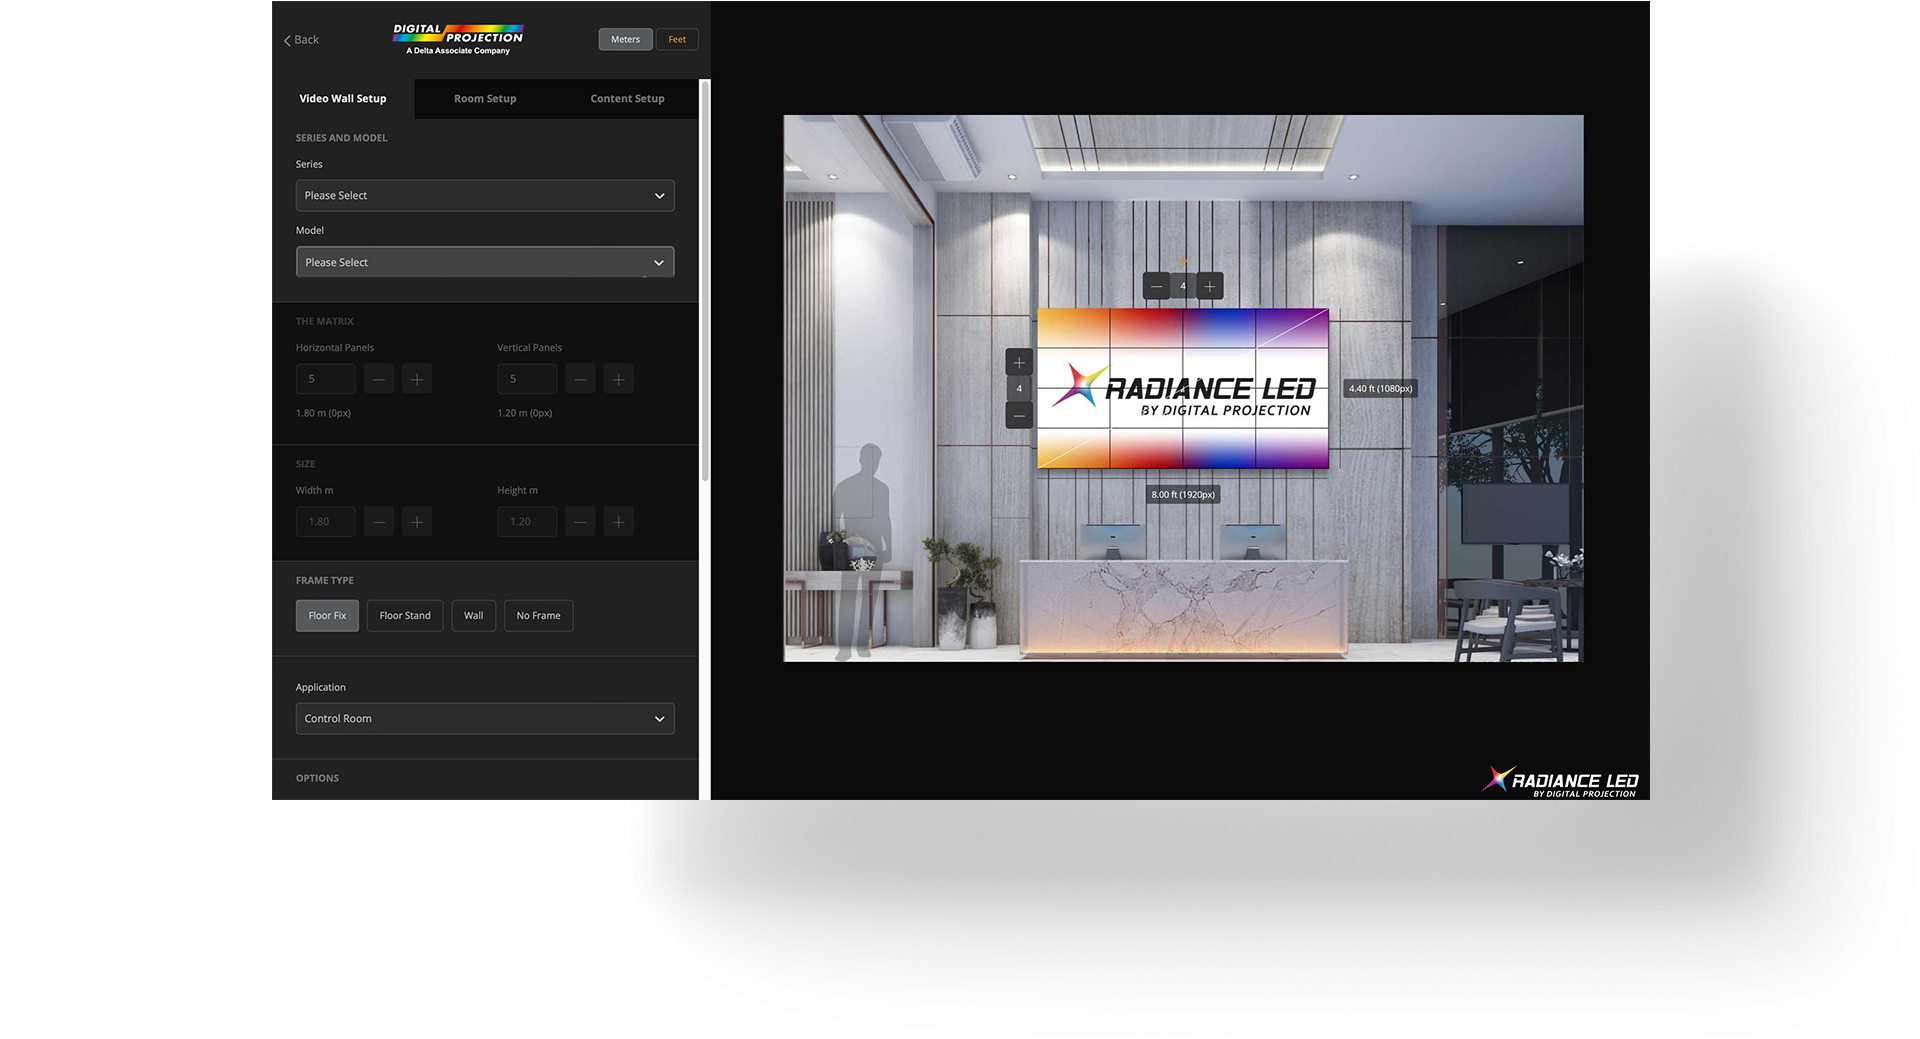Add a column using plus above video wall
Viewport: 1920px width, 1039px height.
coord(1209,286)
